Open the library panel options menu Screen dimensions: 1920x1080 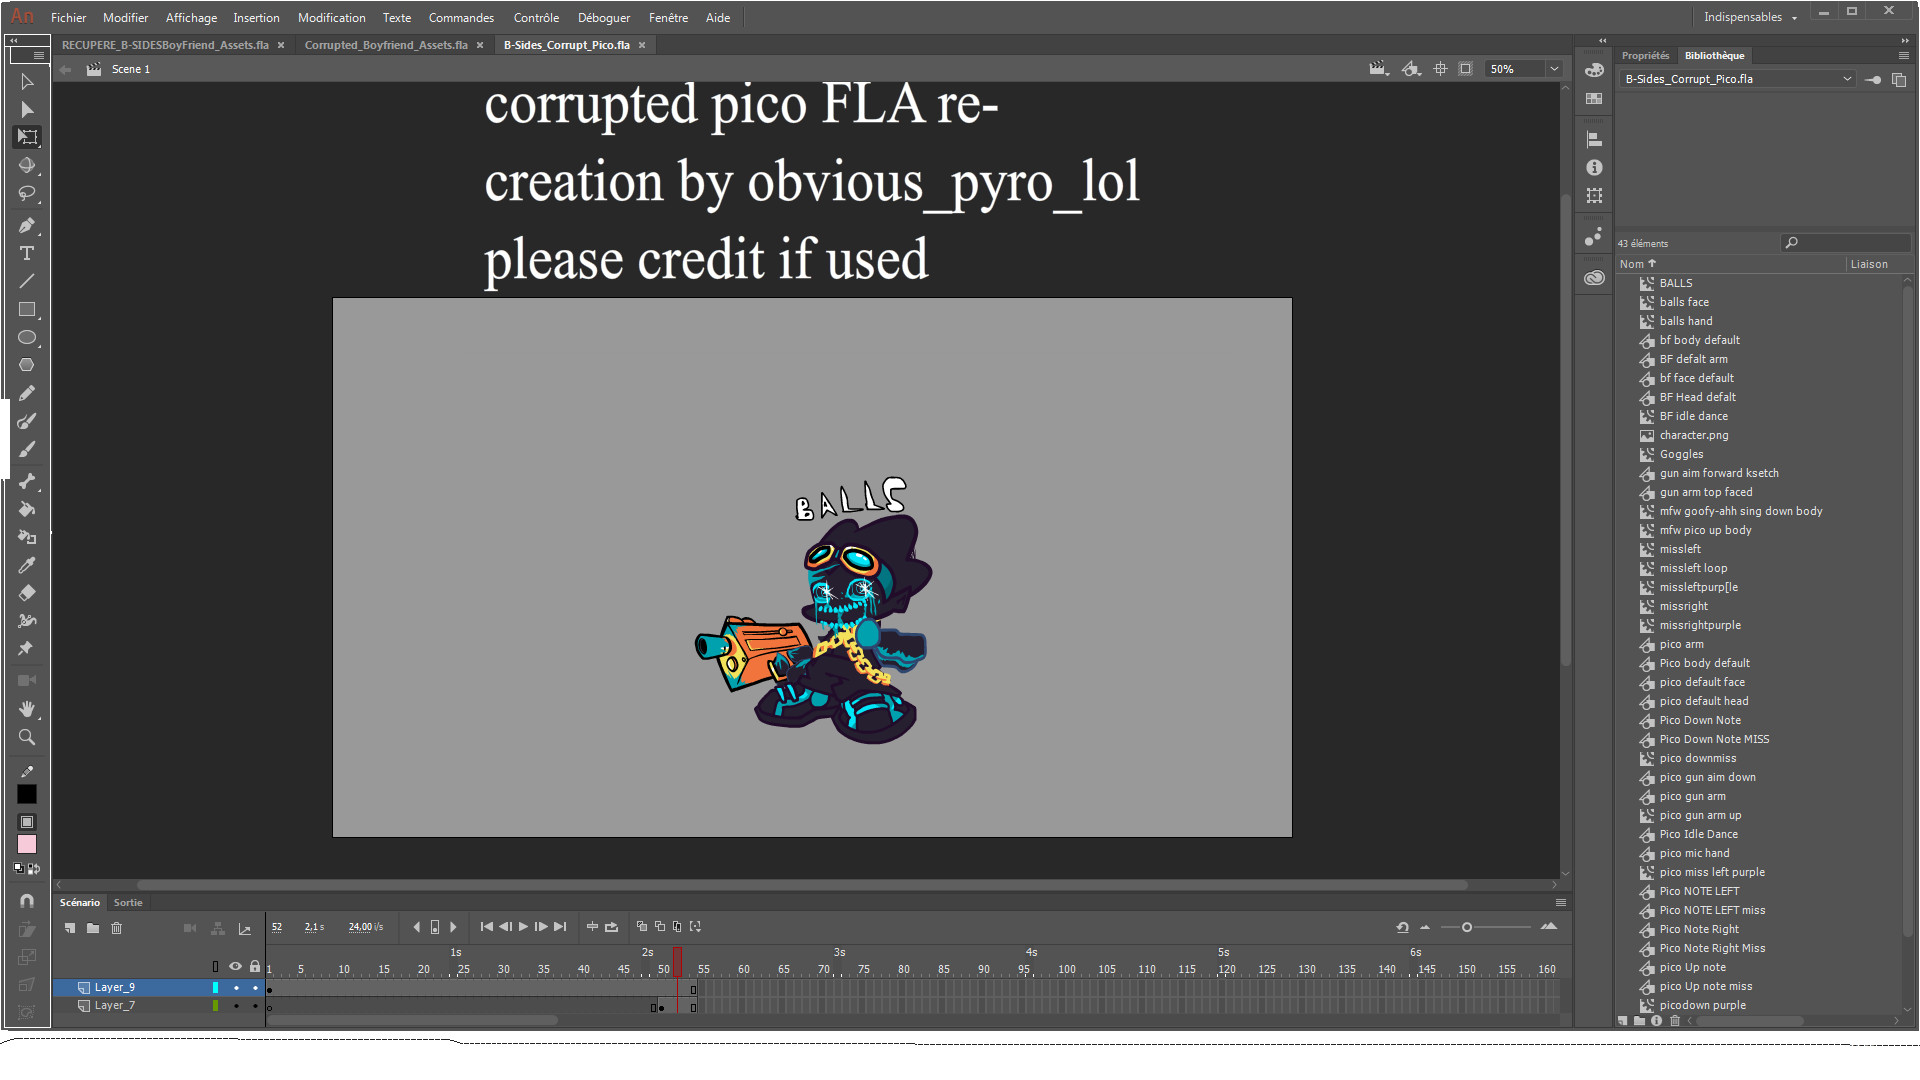click(1904, 55)
